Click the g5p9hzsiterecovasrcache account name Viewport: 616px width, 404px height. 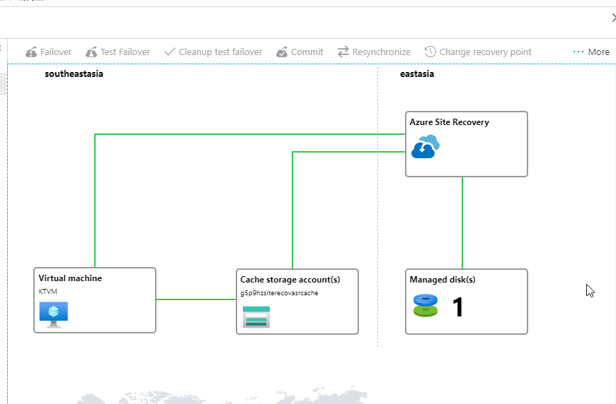click(x=279, y=293)
